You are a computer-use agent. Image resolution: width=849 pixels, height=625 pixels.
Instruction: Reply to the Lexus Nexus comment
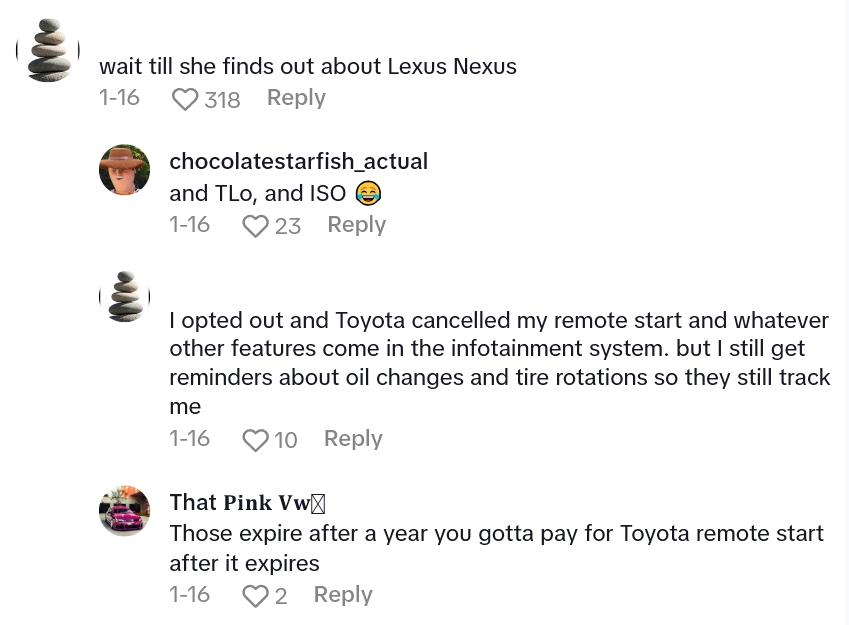(x=296, y=98)
